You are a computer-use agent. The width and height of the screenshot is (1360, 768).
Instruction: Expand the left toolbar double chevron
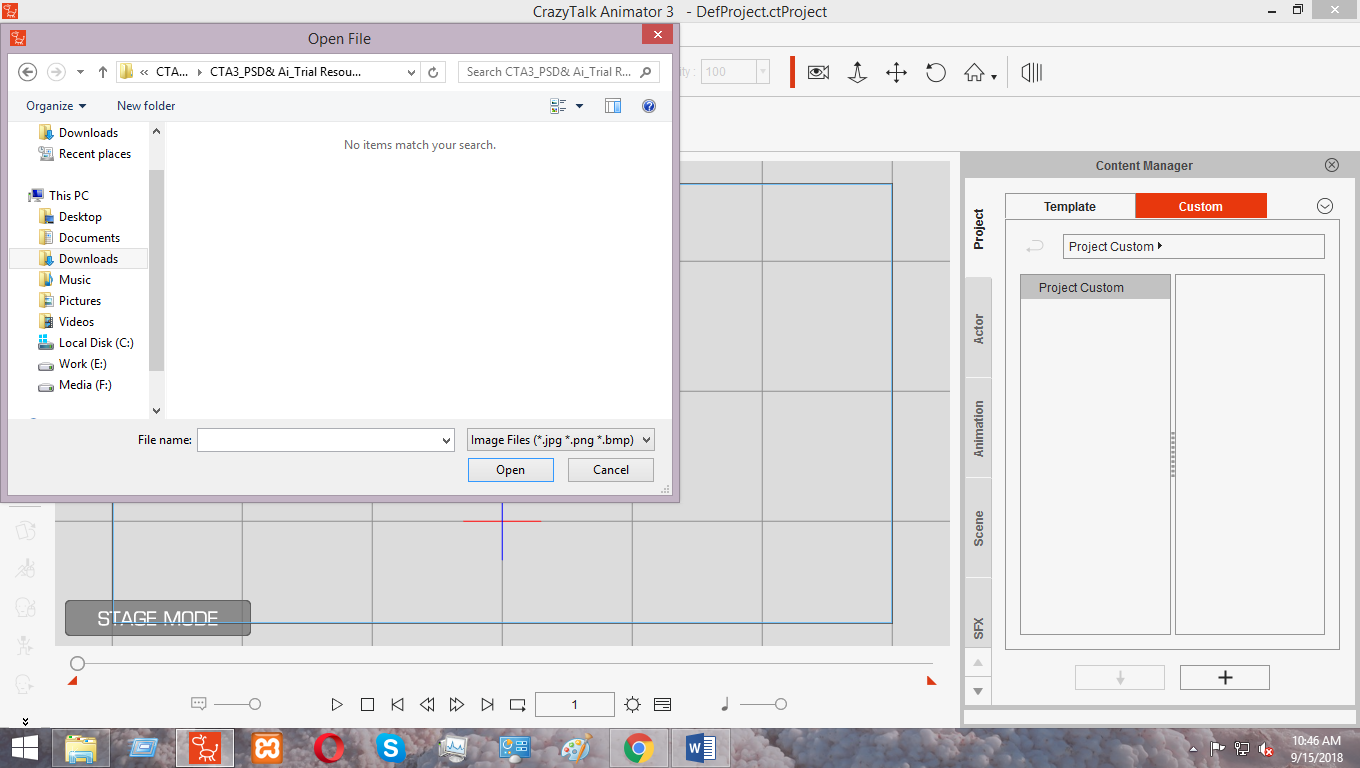(25, 720)
